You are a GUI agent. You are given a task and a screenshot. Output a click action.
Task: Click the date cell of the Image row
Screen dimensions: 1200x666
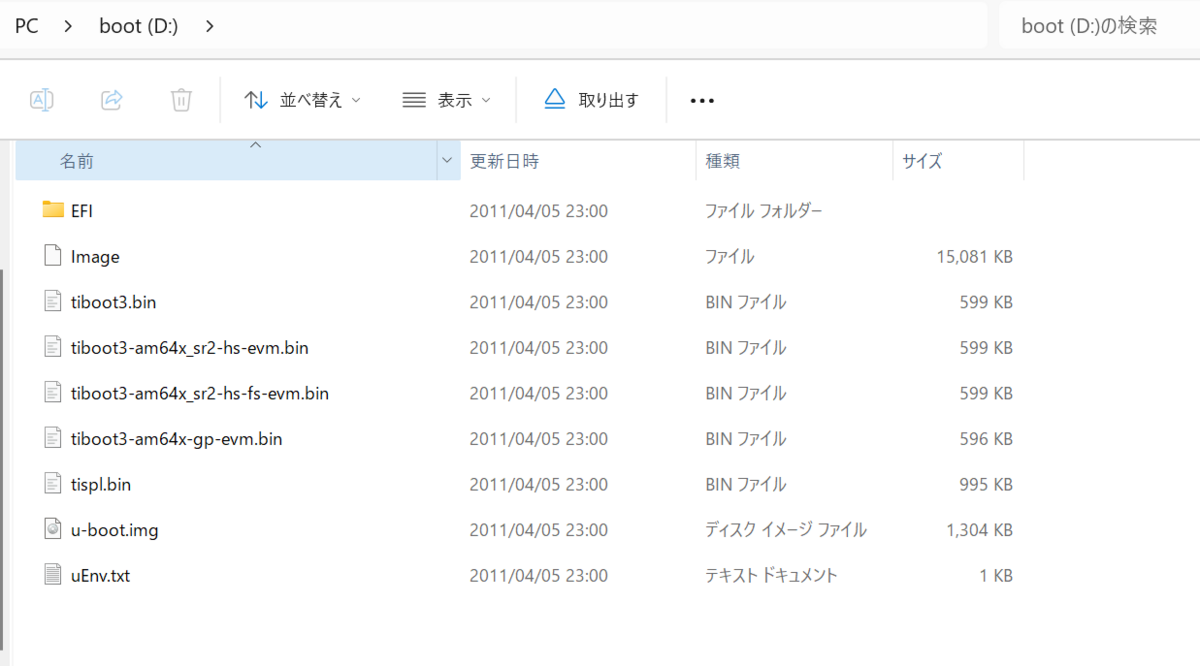539,257
